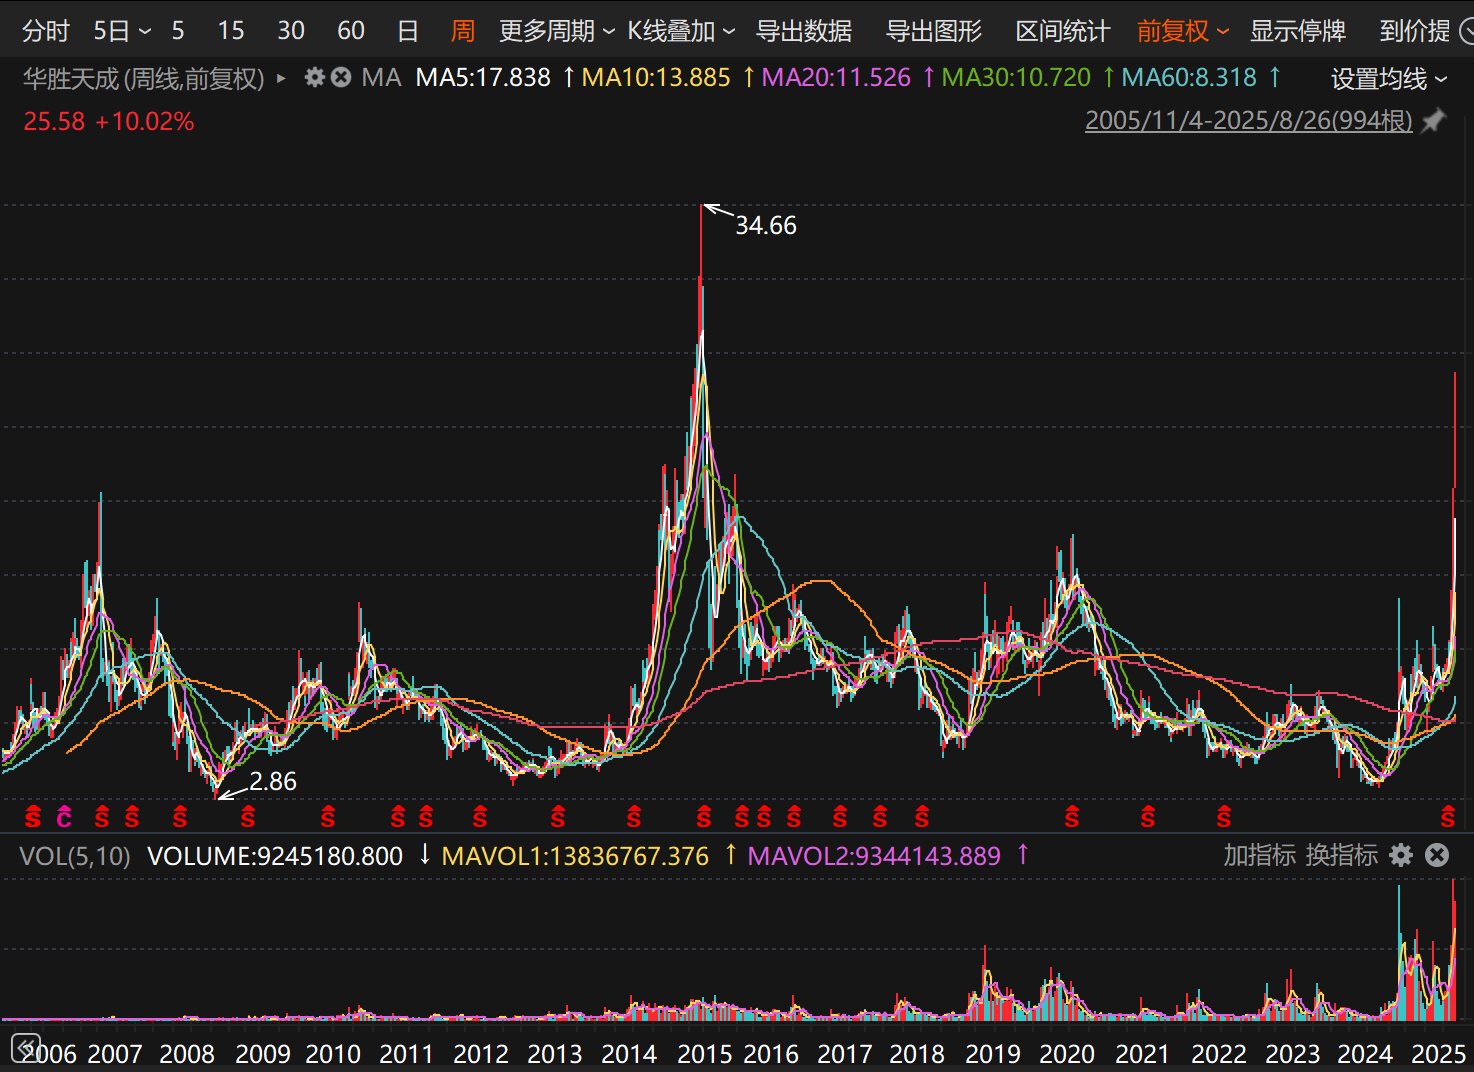
Task: Open the 更多周期 dropdown
Action: coord(556,31)
